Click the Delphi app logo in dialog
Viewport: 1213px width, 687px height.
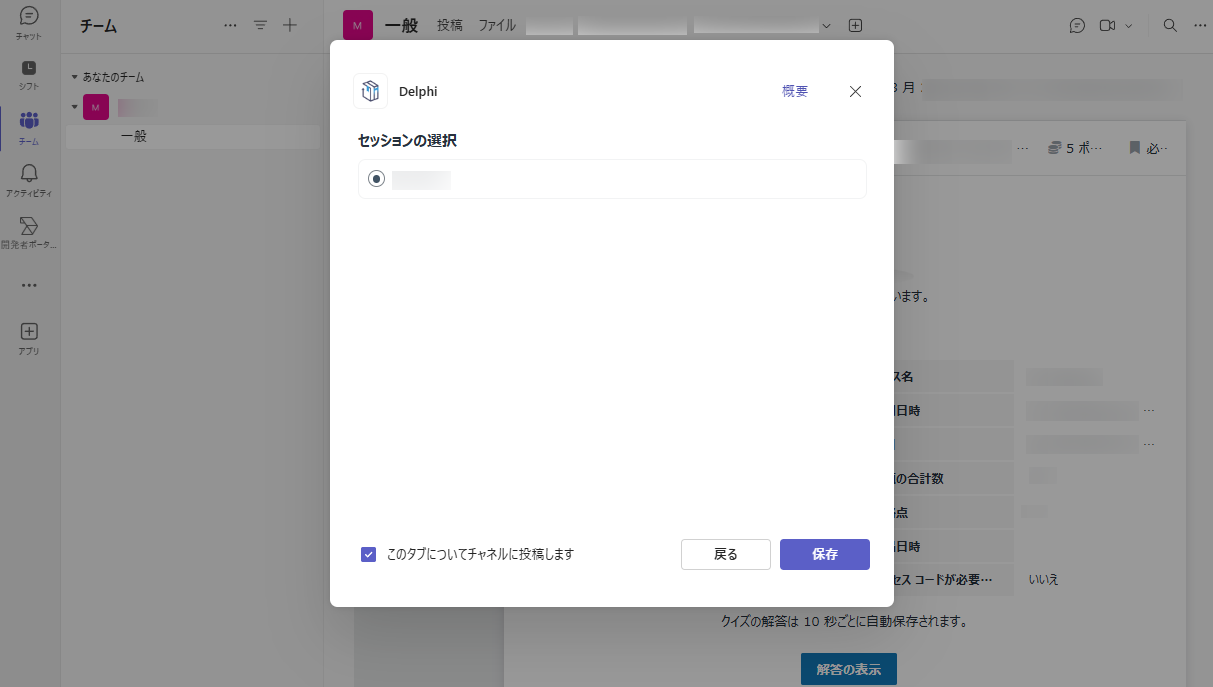pyautogui.click(x=371, y=91)
